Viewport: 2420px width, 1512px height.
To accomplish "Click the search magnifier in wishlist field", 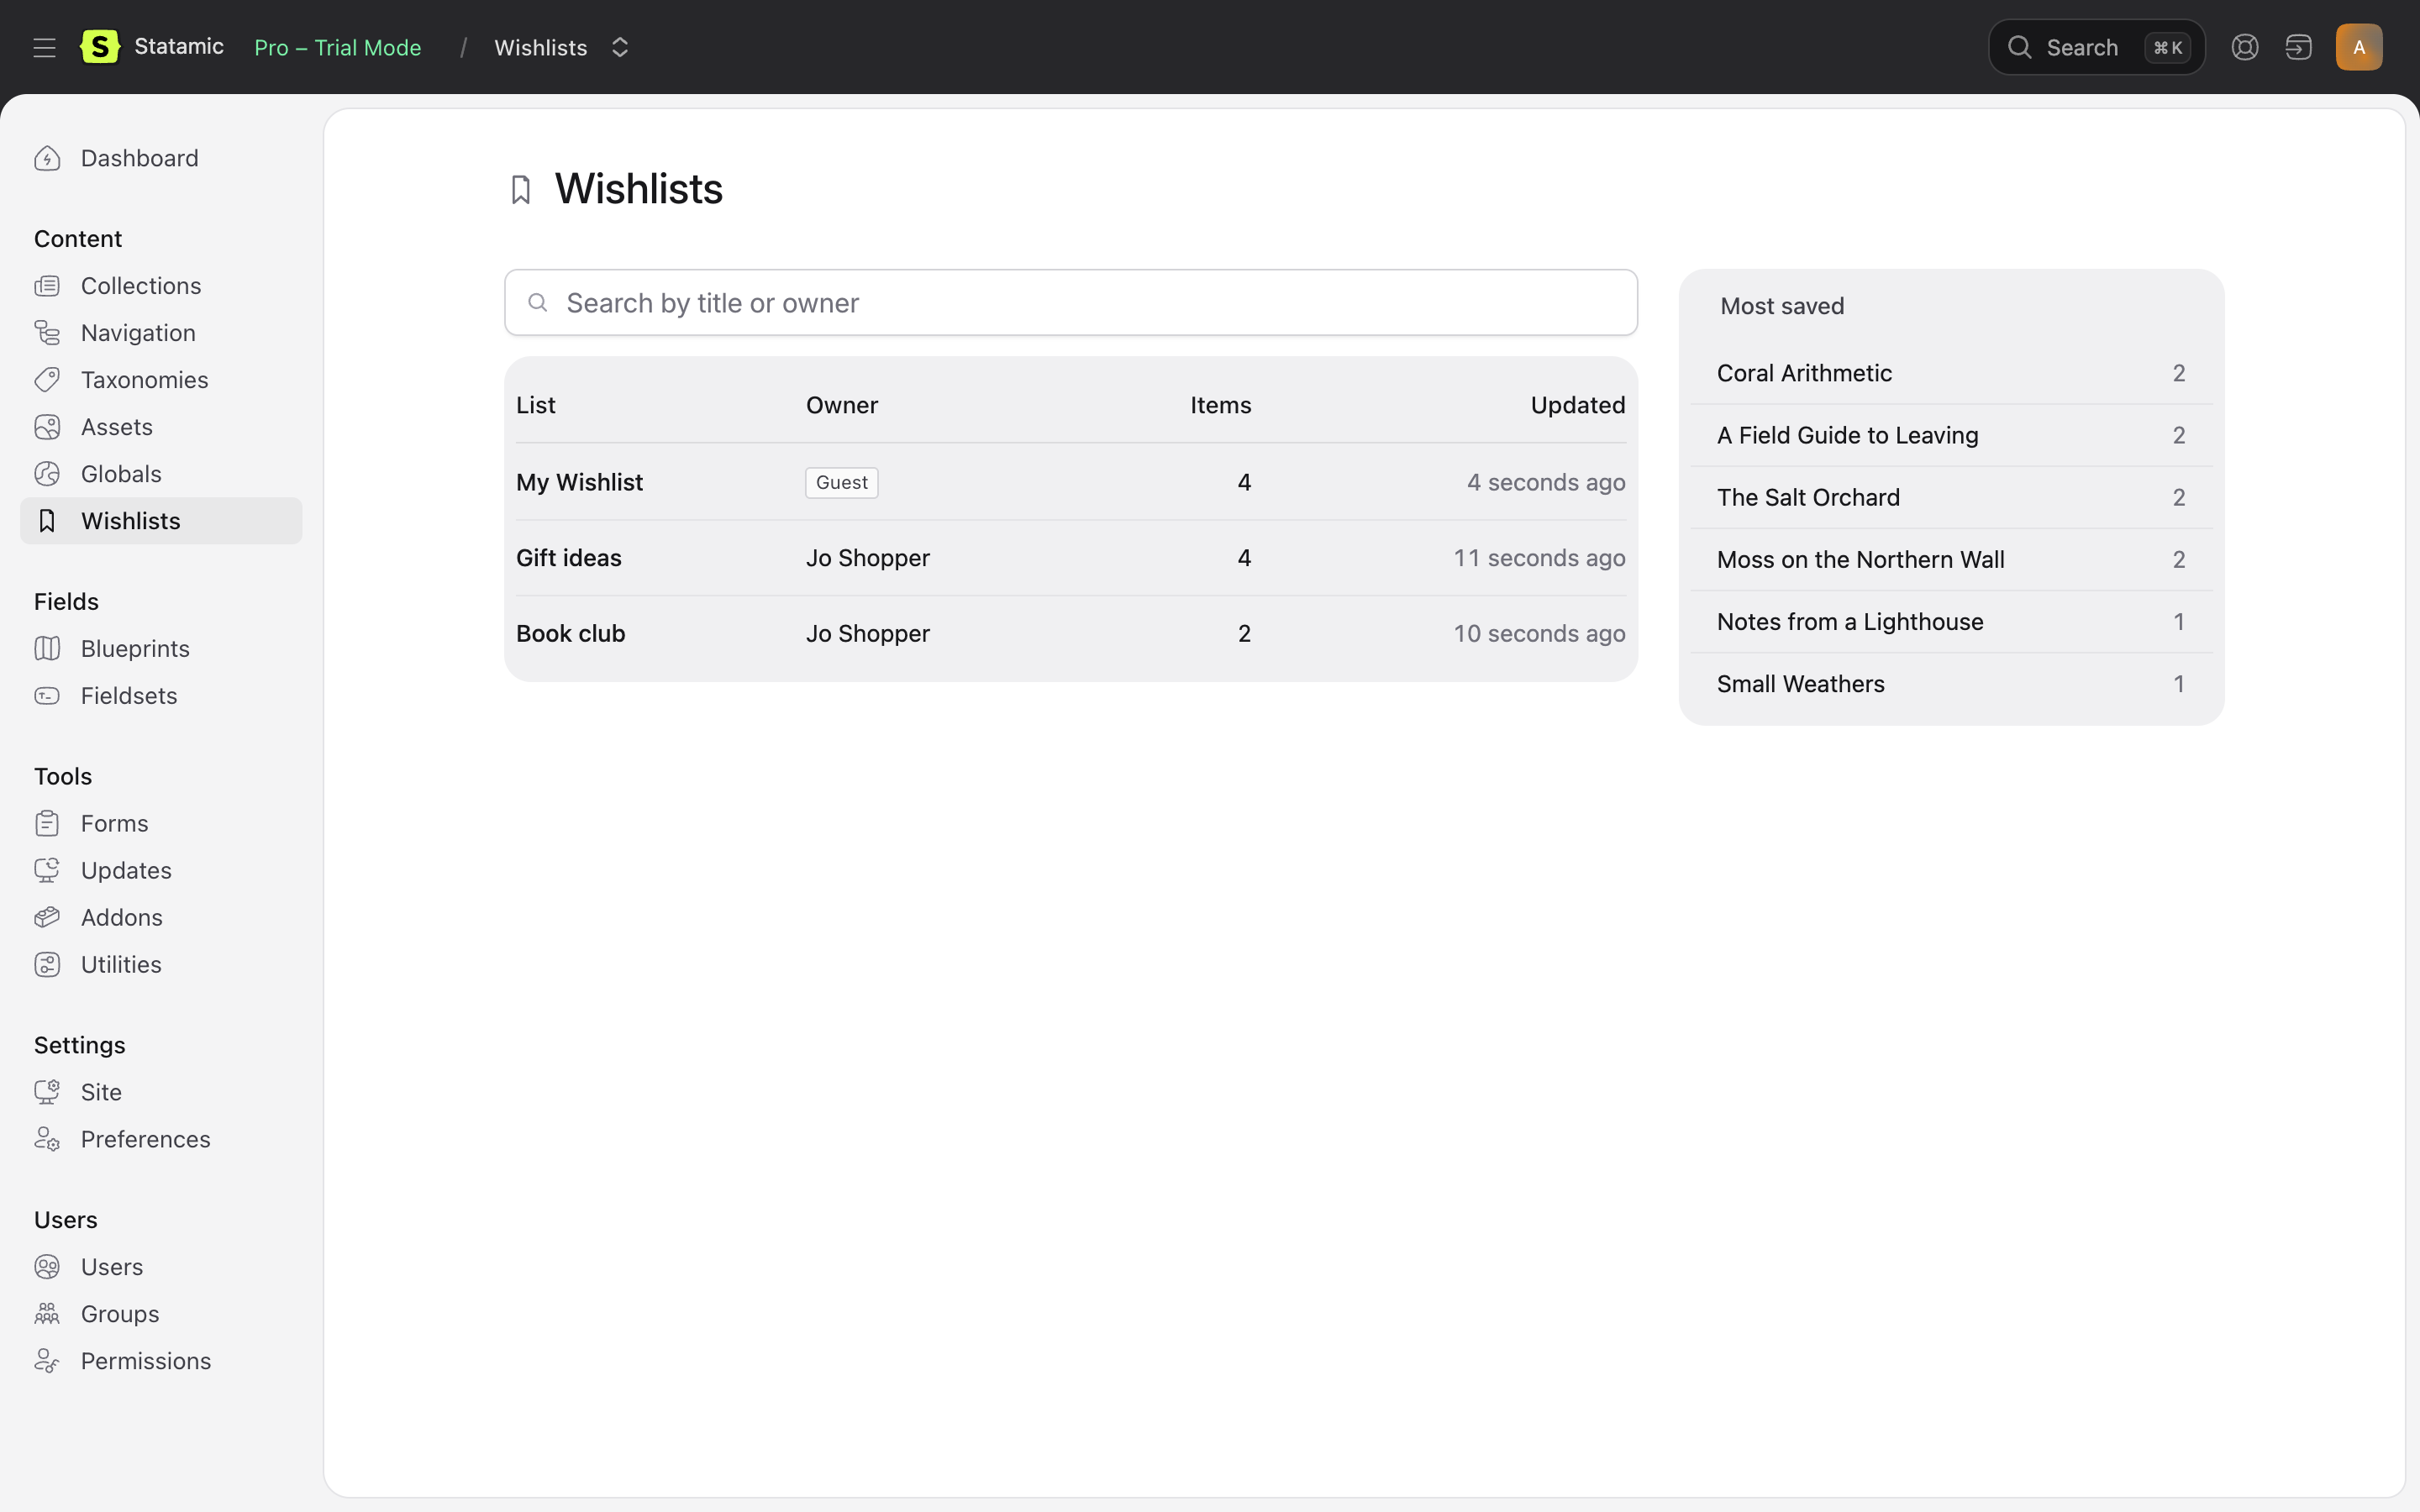I will (x=538, y=302).
